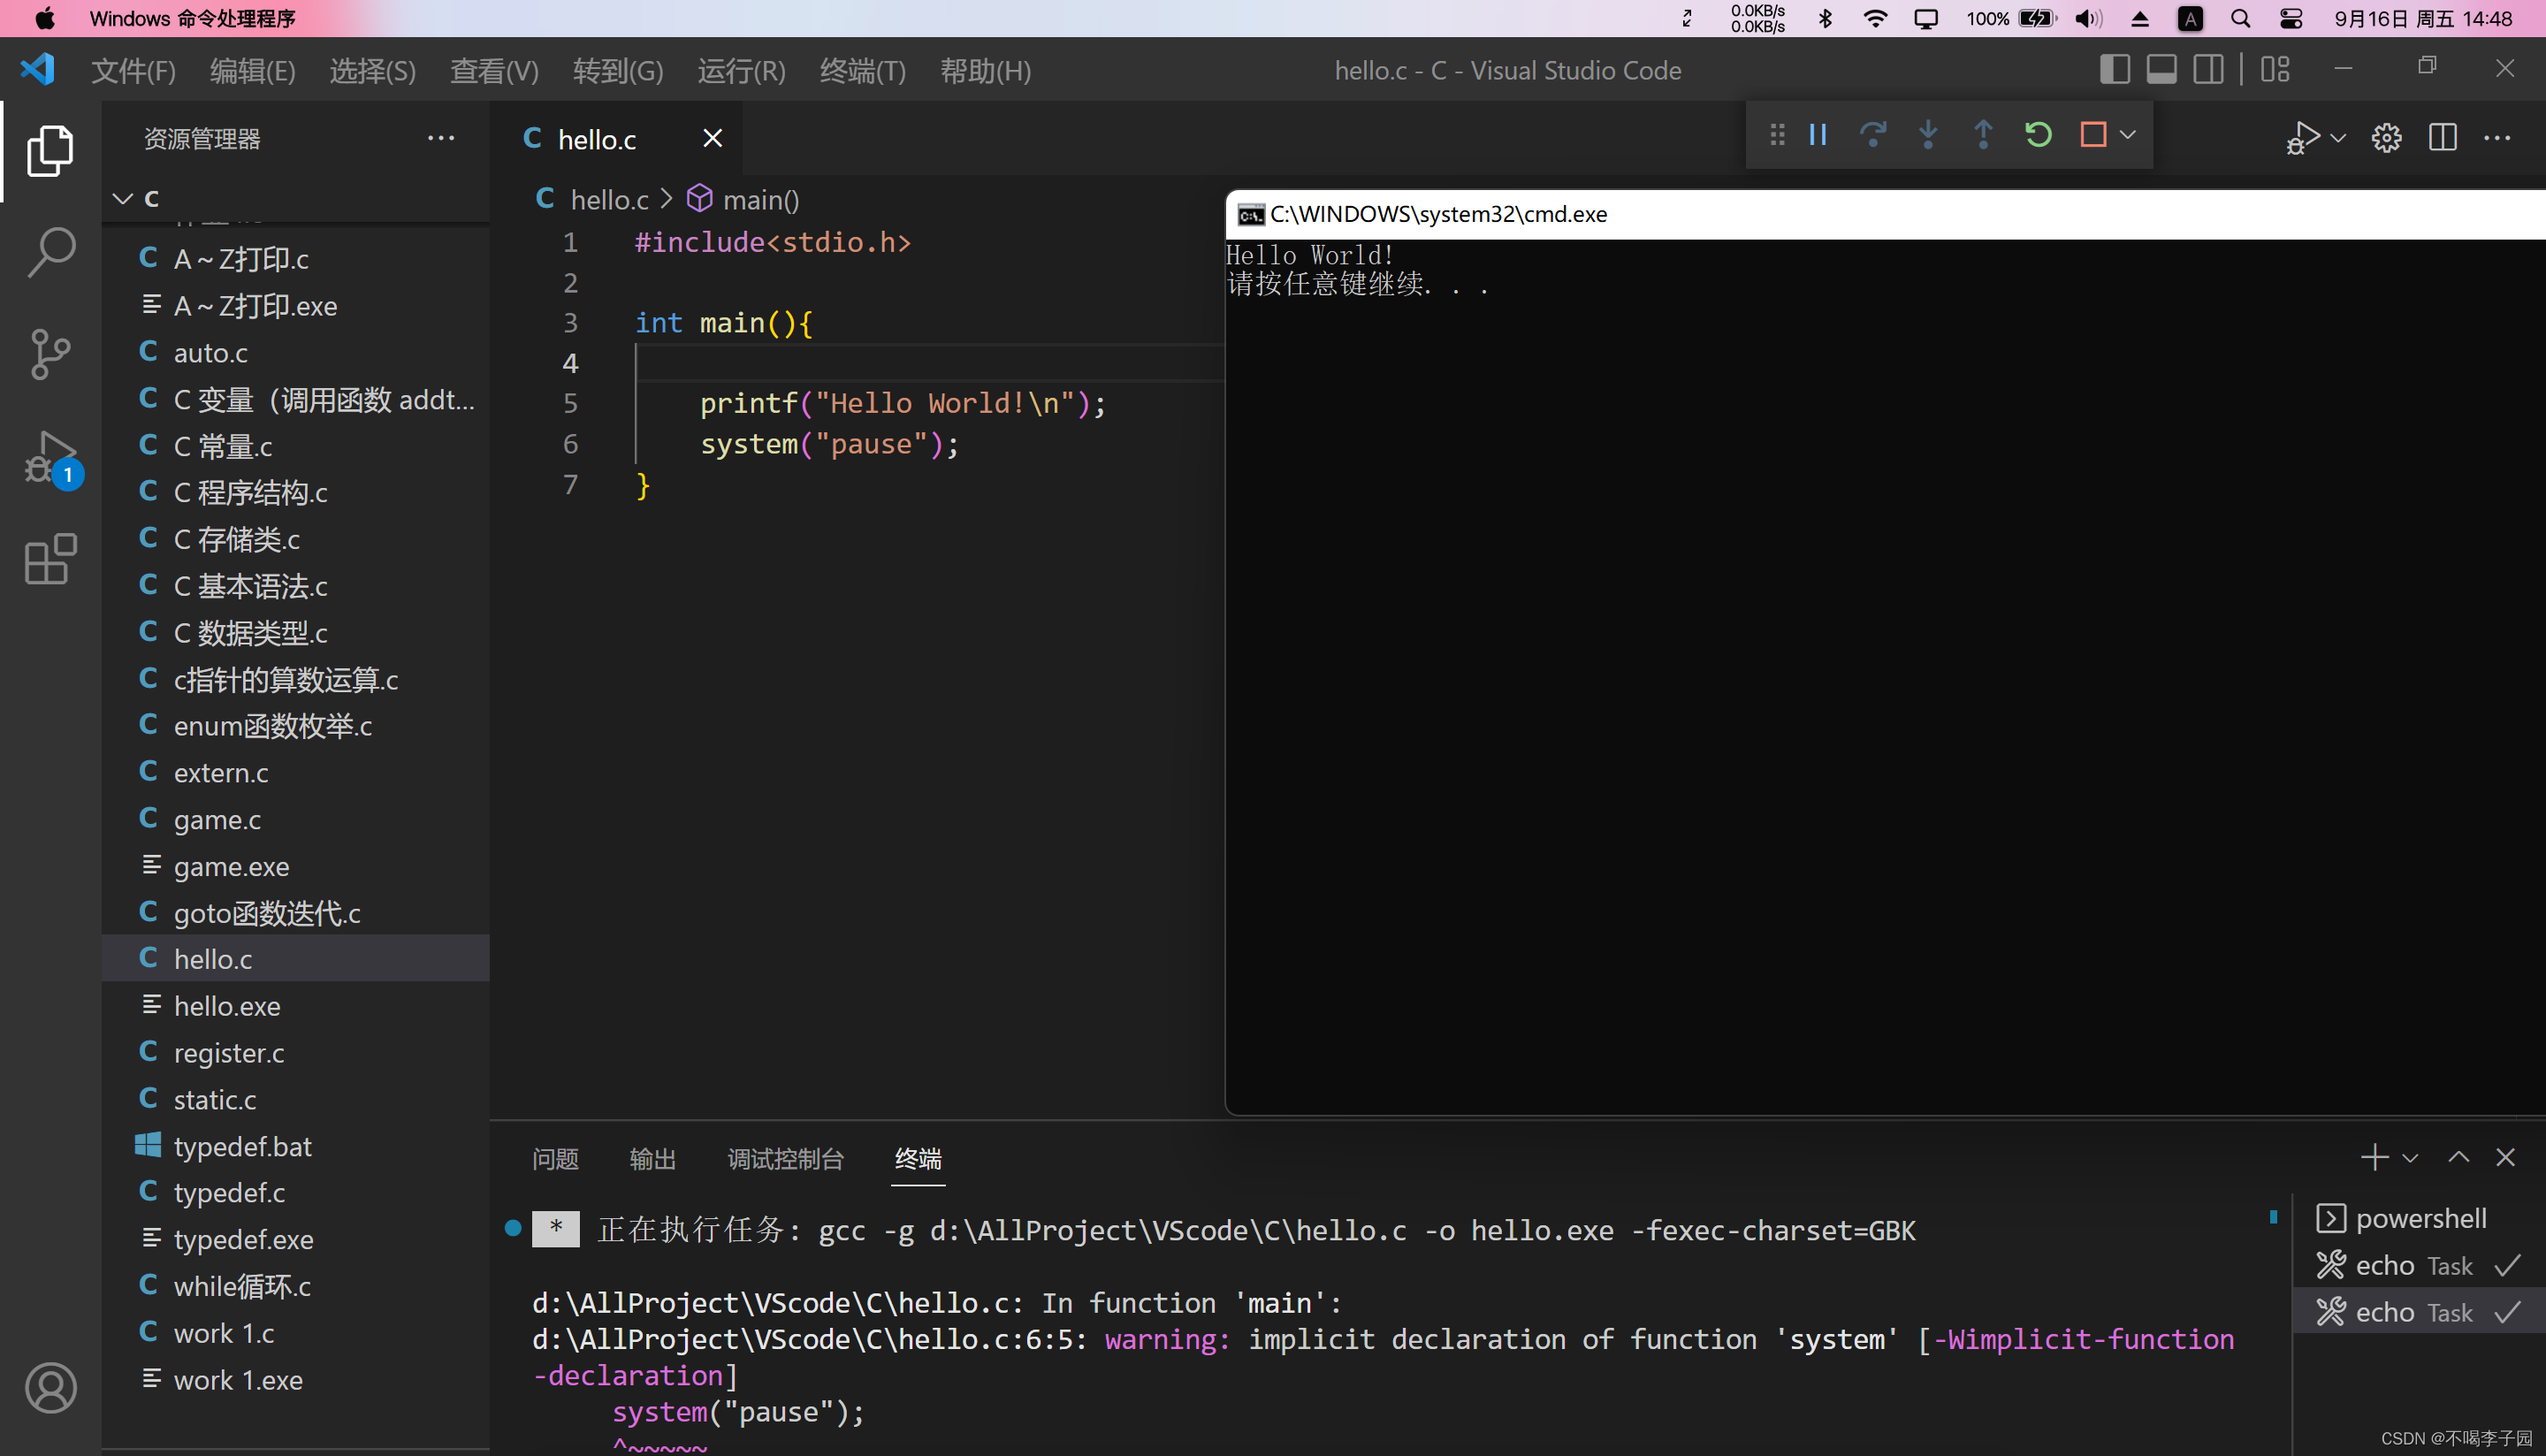Screen dimensions: 2546x1456
Task: Restart the debug session
Action: pos(2037,135)
